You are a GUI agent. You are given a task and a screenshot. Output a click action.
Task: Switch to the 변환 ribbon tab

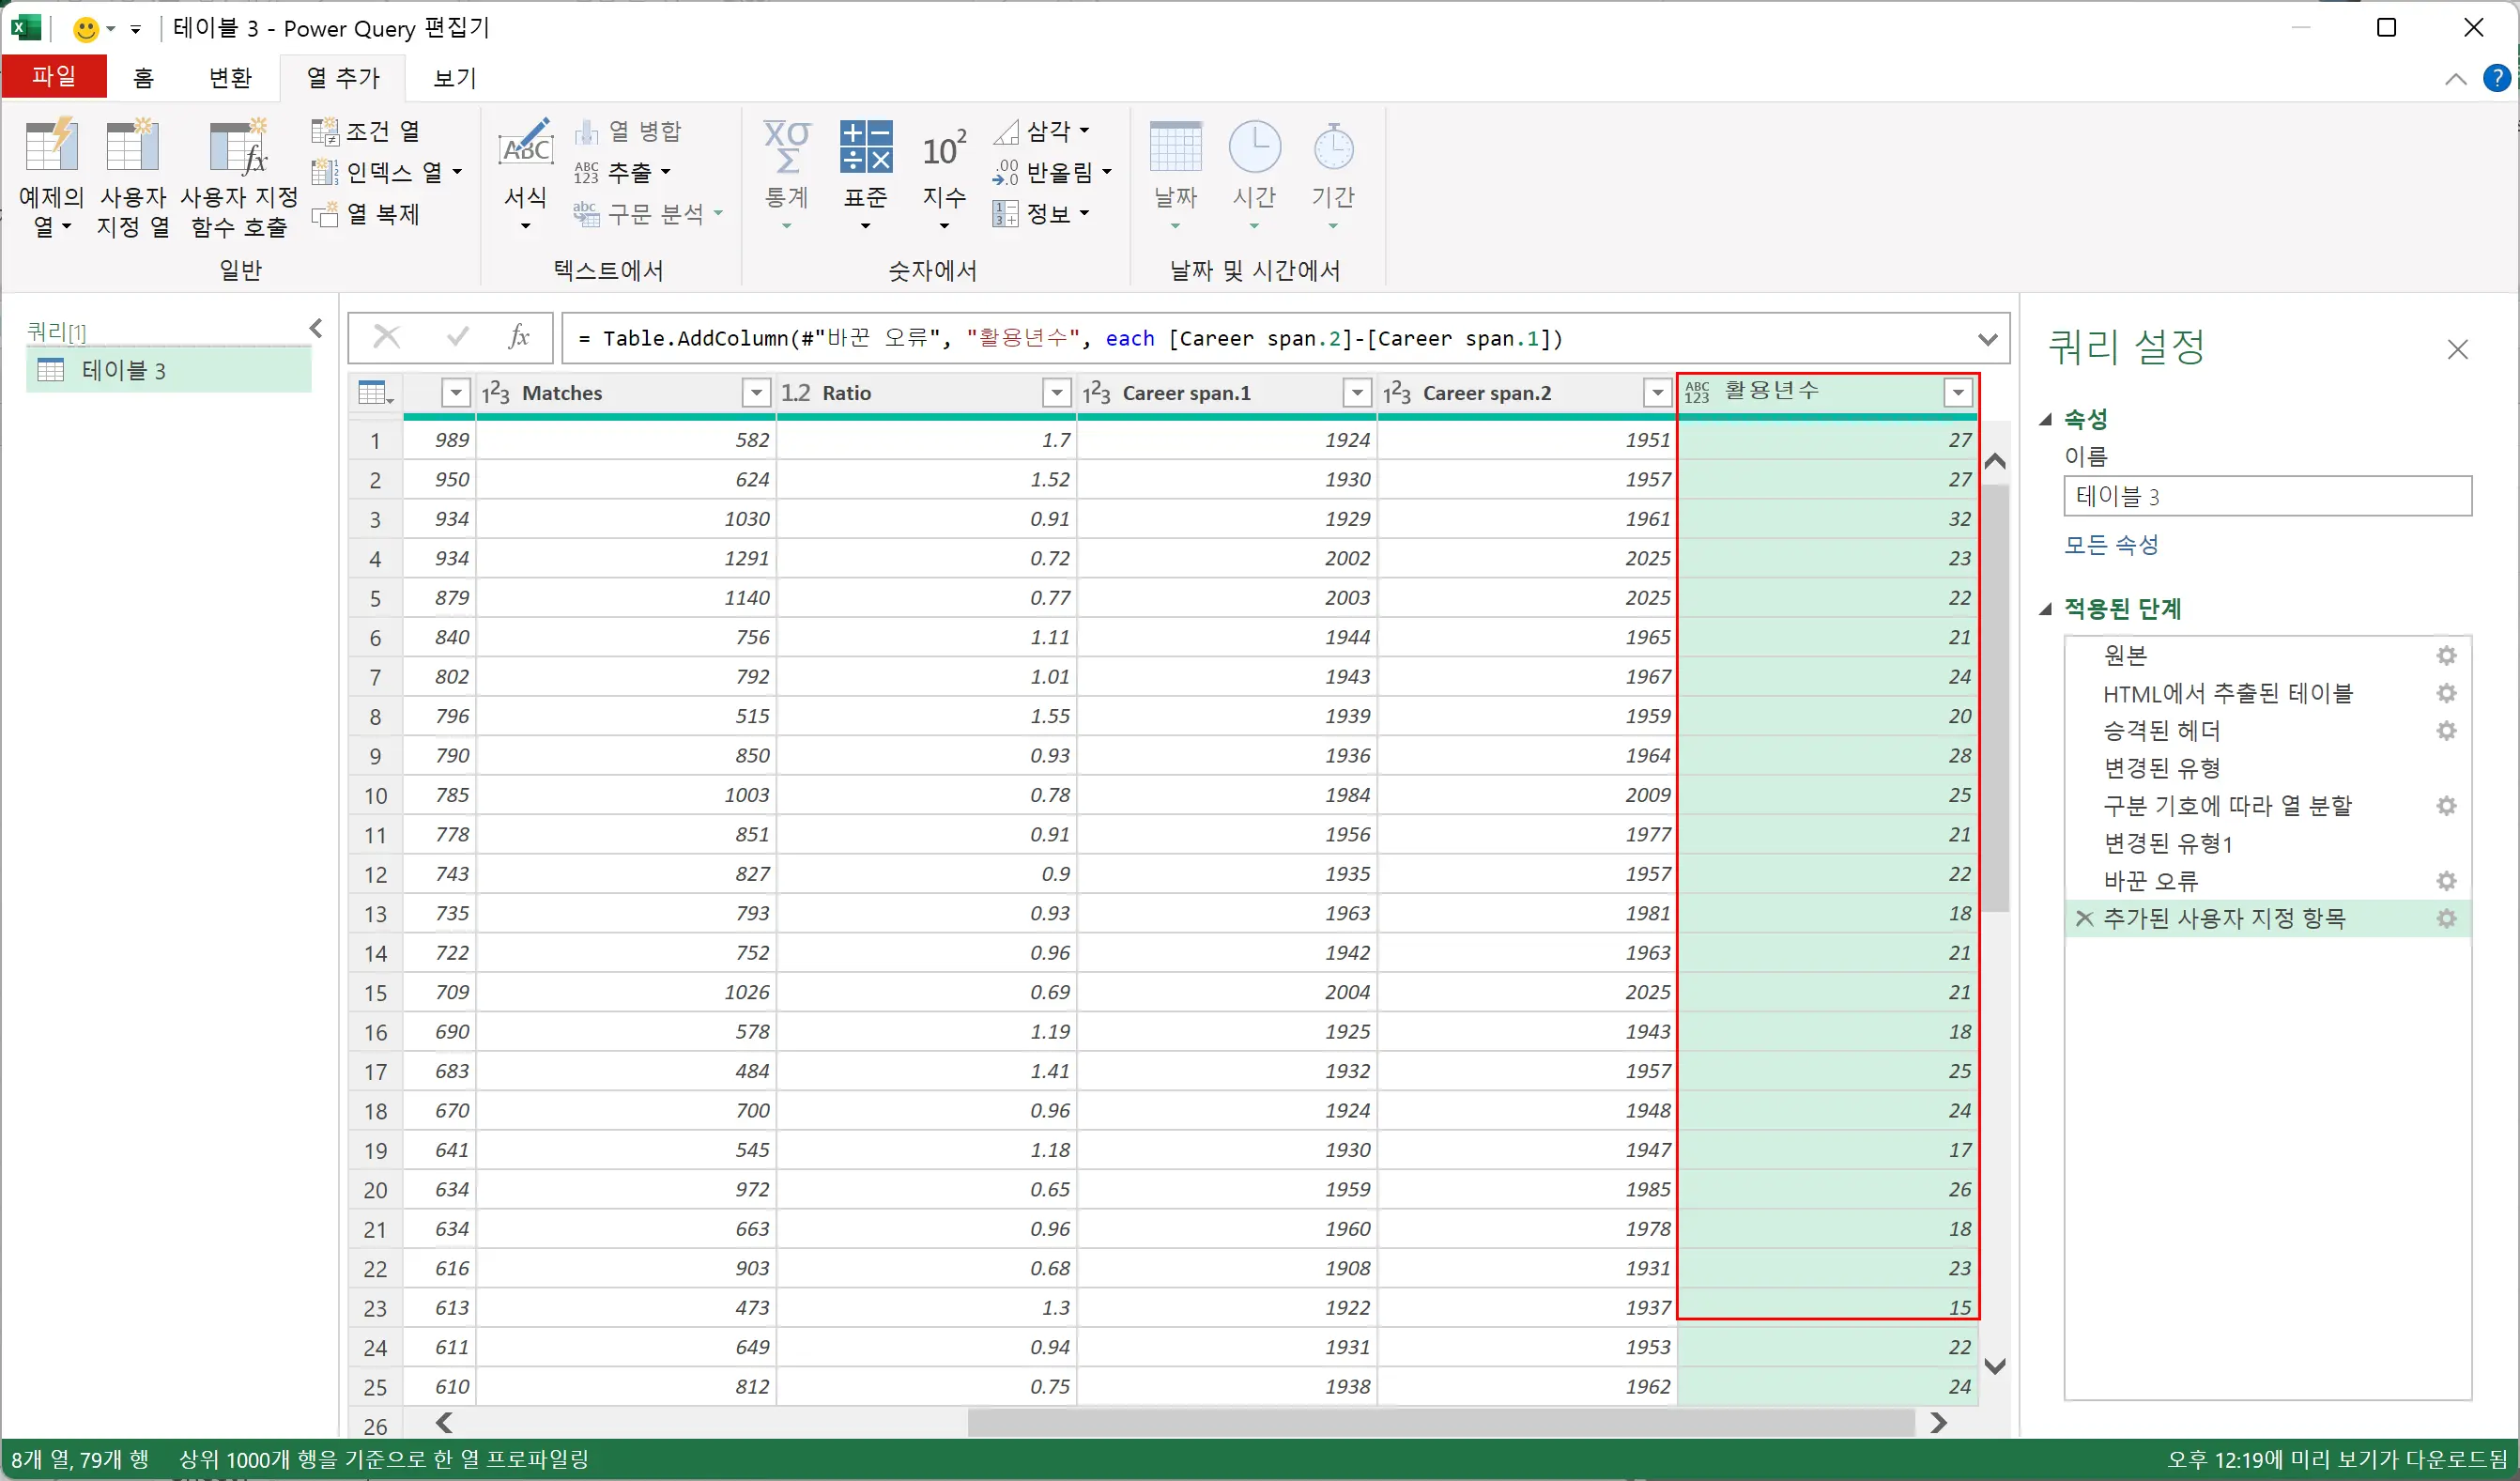click(230, 78)
